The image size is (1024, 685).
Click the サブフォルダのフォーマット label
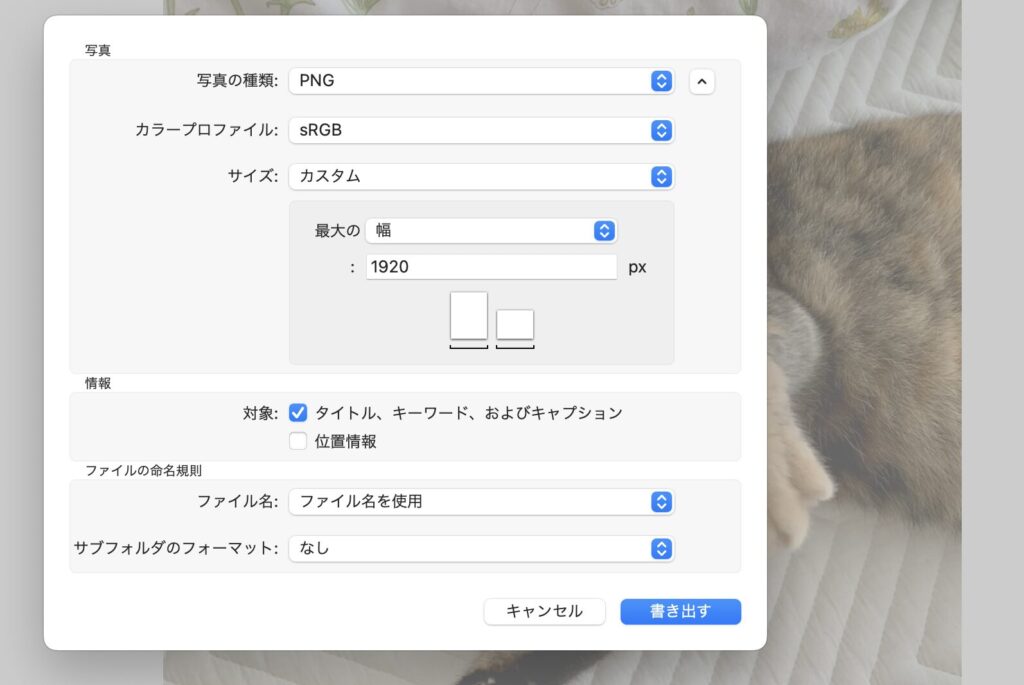[176, 548]
